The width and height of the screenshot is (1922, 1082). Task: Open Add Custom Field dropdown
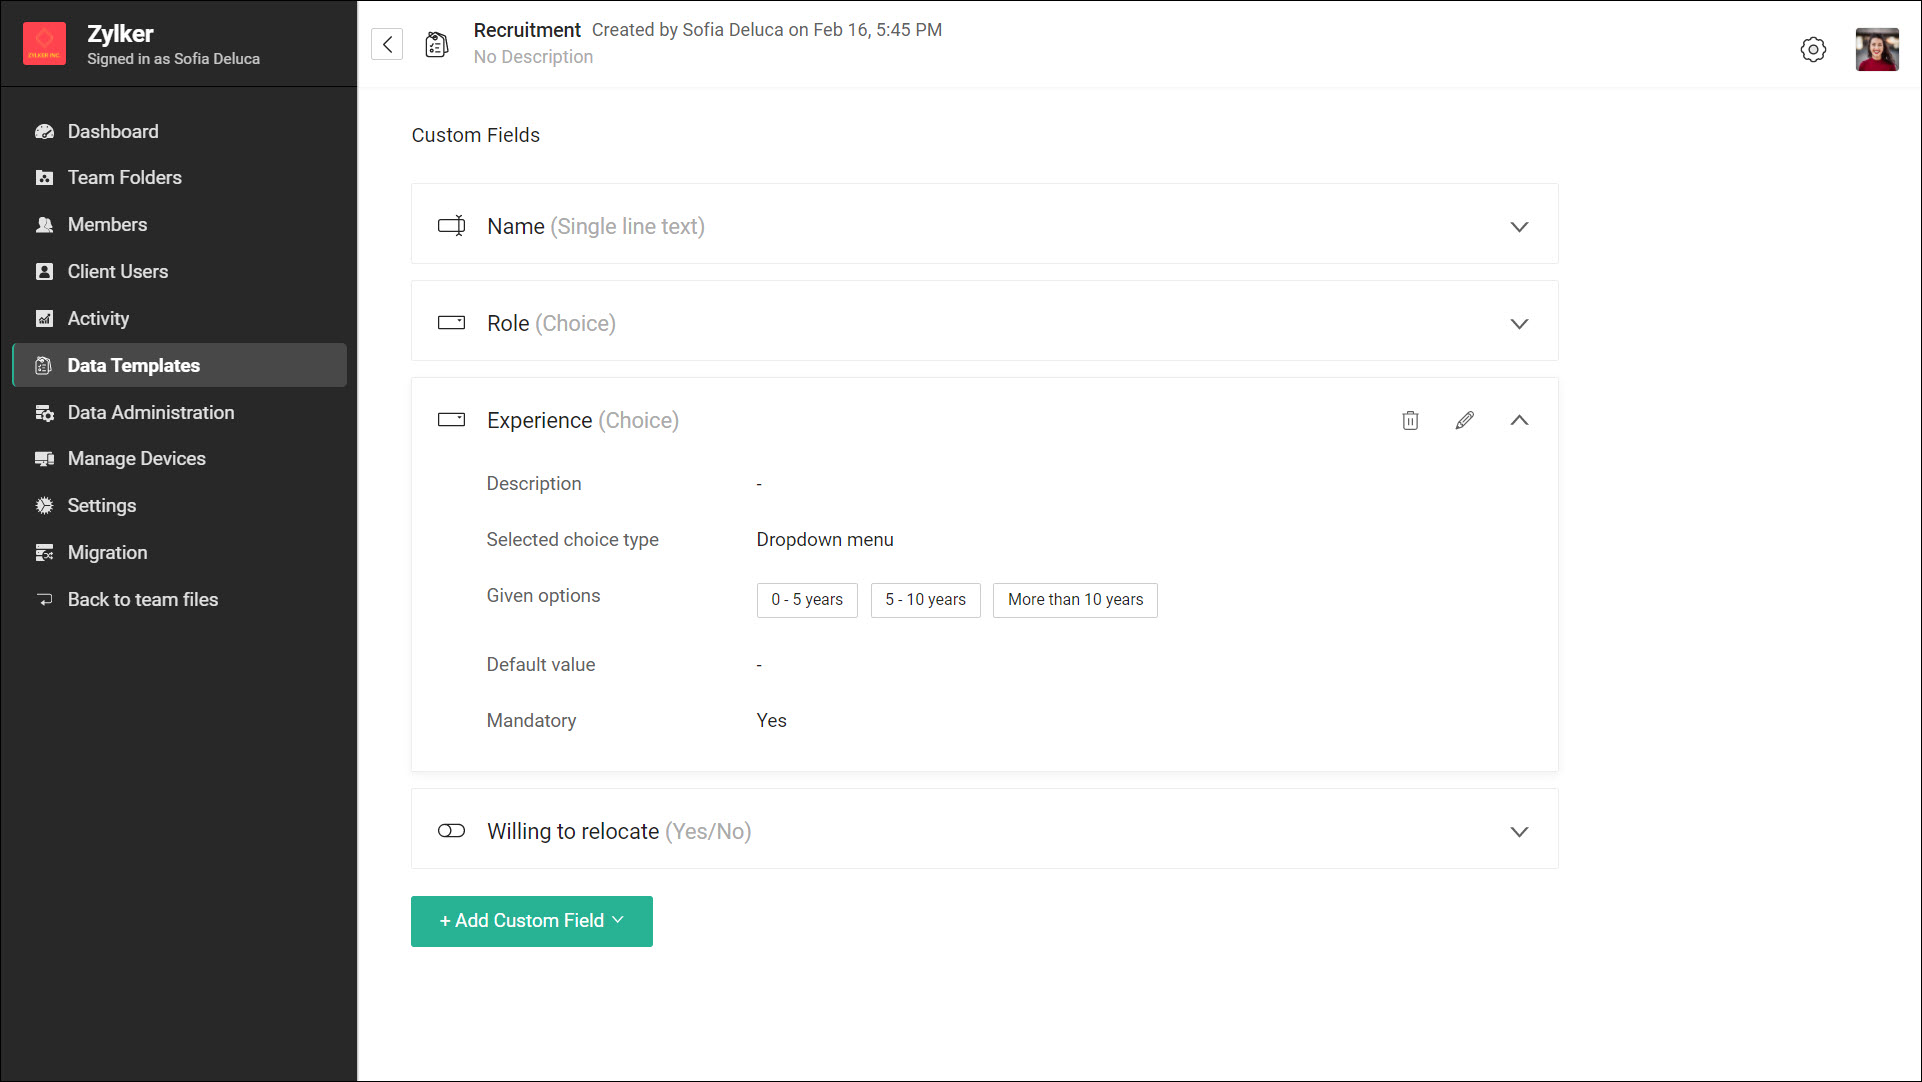(x=531, y=921)
